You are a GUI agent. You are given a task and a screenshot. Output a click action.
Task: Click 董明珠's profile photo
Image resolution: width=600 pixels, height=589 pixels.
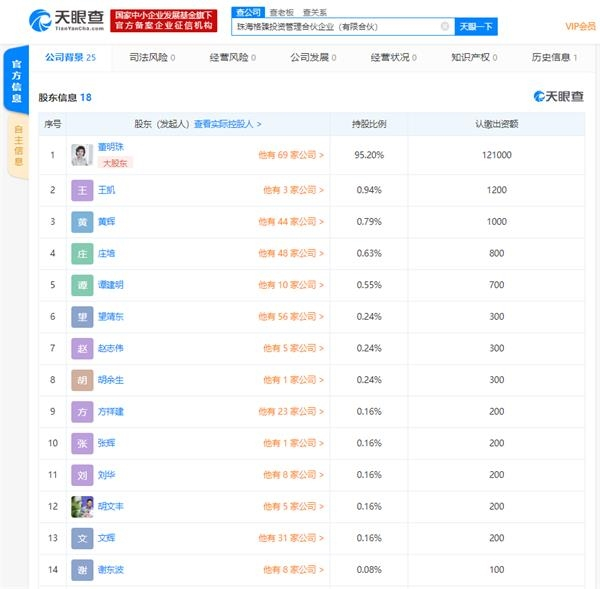82,155
